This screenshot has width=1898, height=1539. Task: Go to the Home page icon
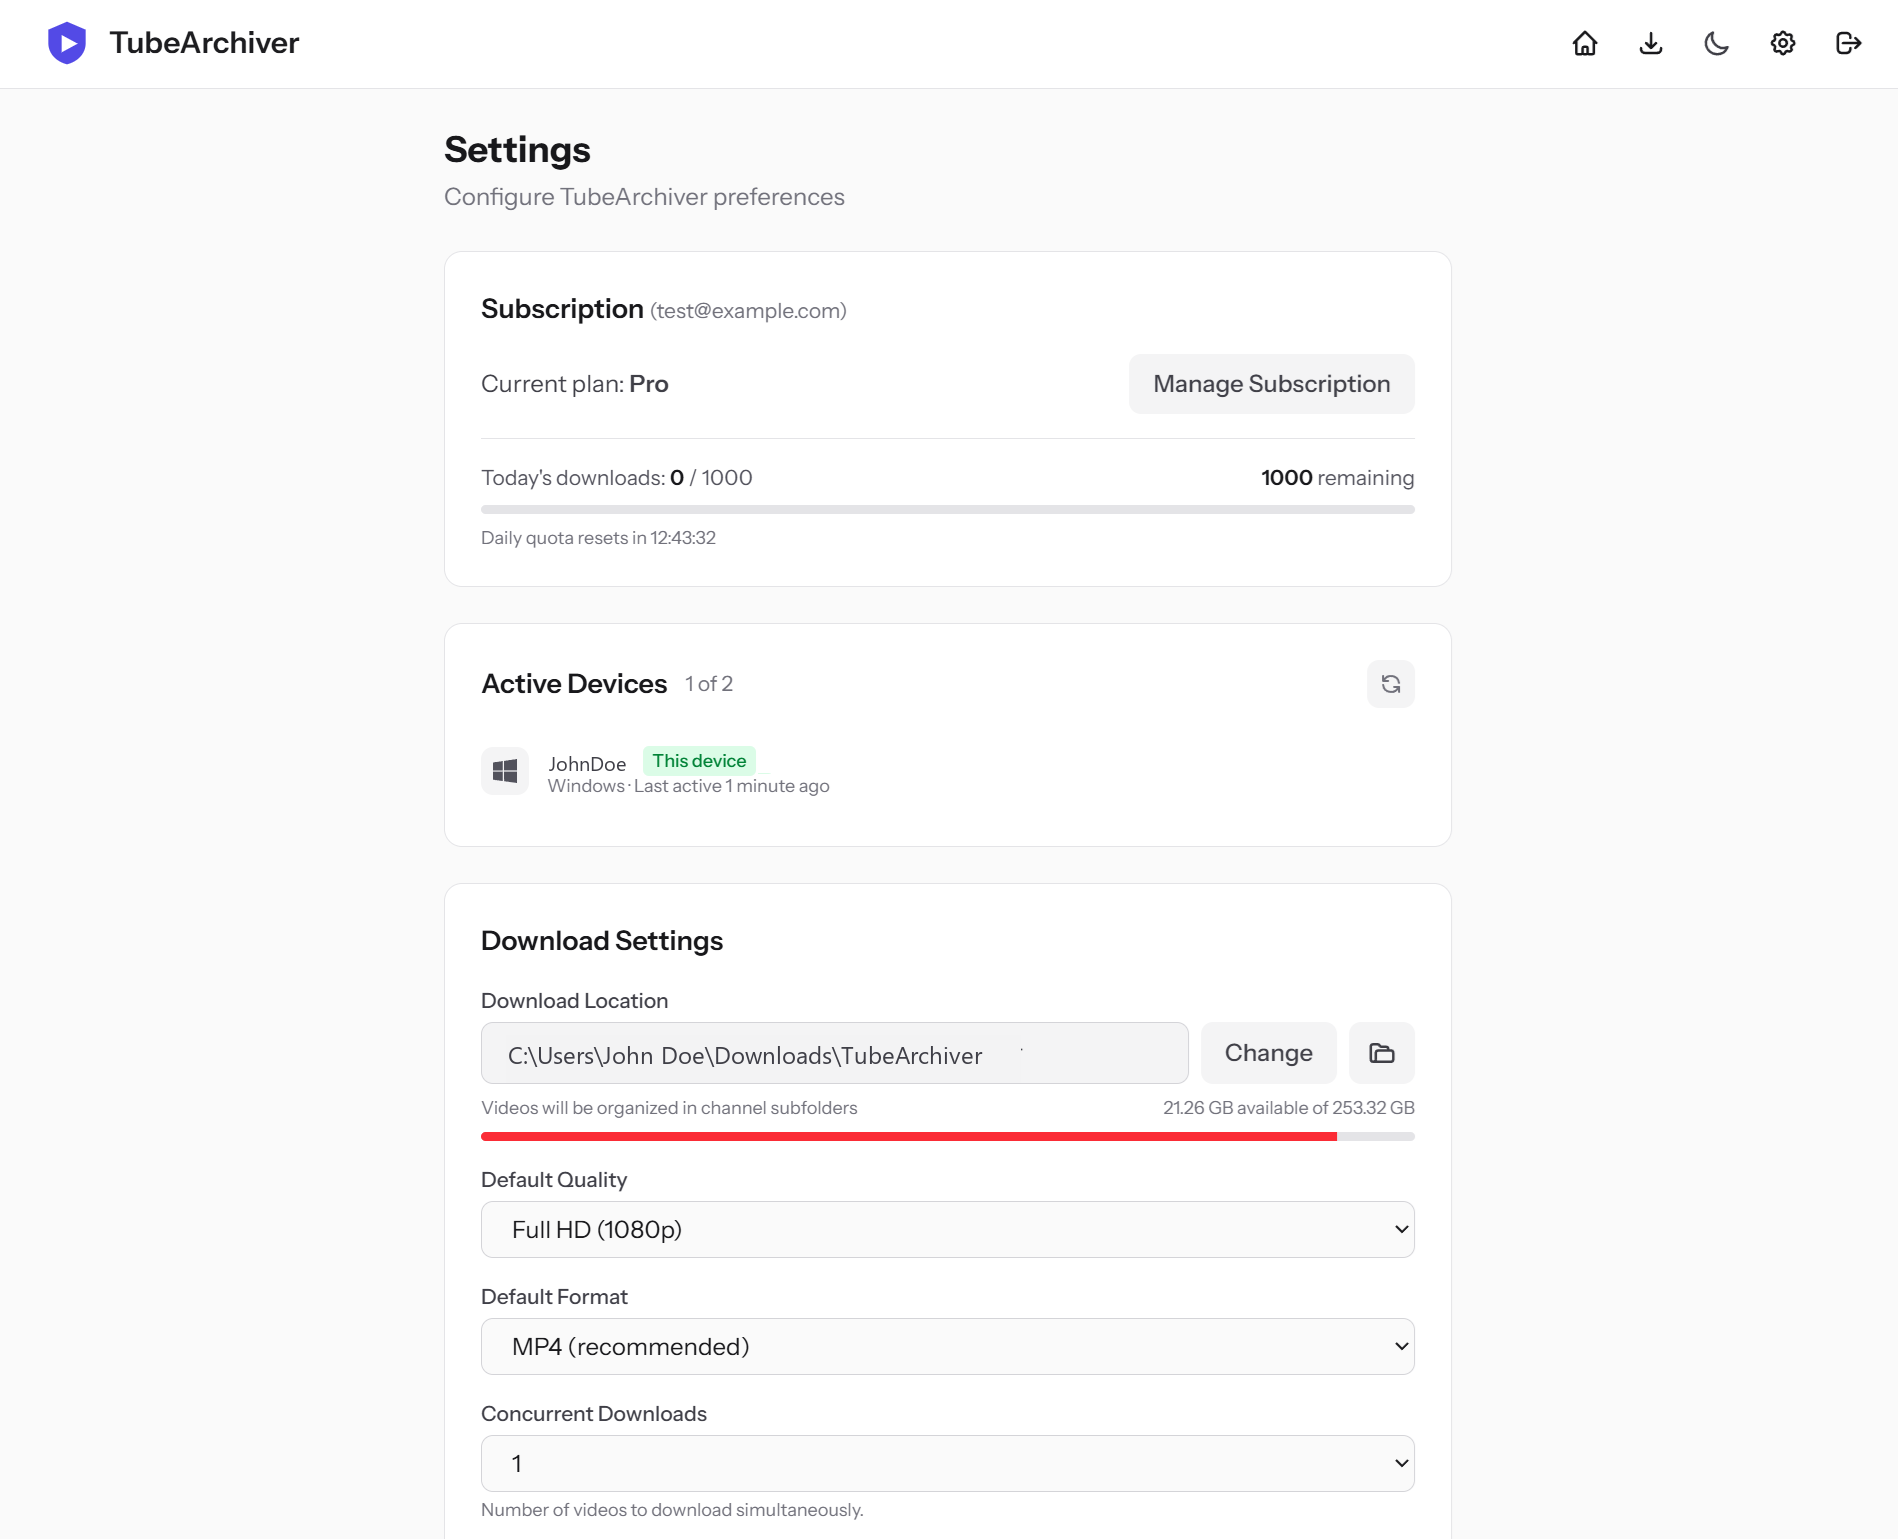(x=1585, y=43)
